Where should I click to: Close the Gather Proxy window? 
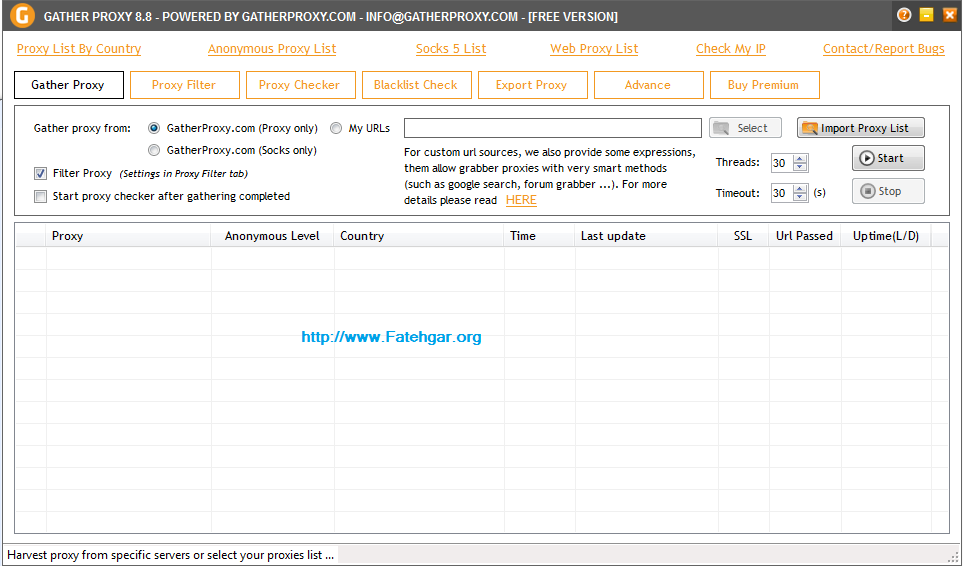coord(950,15)
